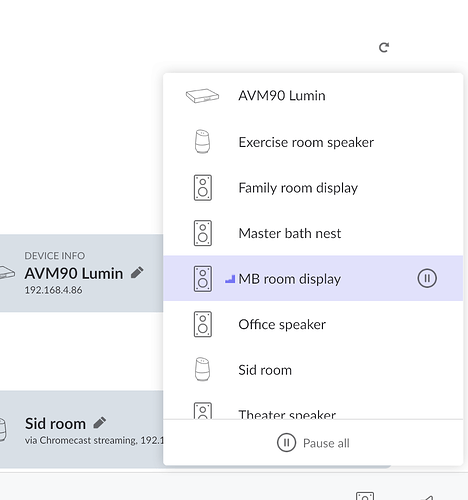Click the Sid room speaker icon in list
The image size is (468, 500).
click(202, 369)
